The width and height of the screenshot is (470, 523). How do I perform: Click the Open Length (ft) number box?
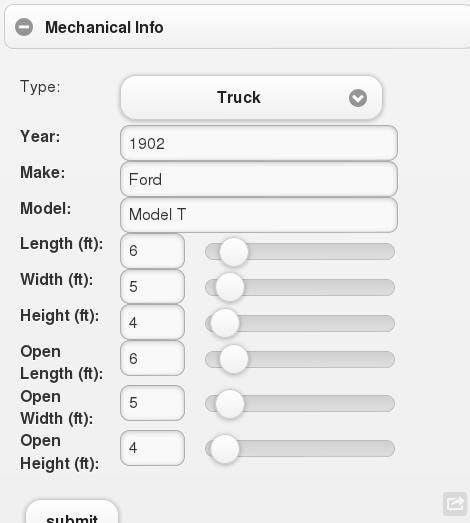(x=152, y=358)
